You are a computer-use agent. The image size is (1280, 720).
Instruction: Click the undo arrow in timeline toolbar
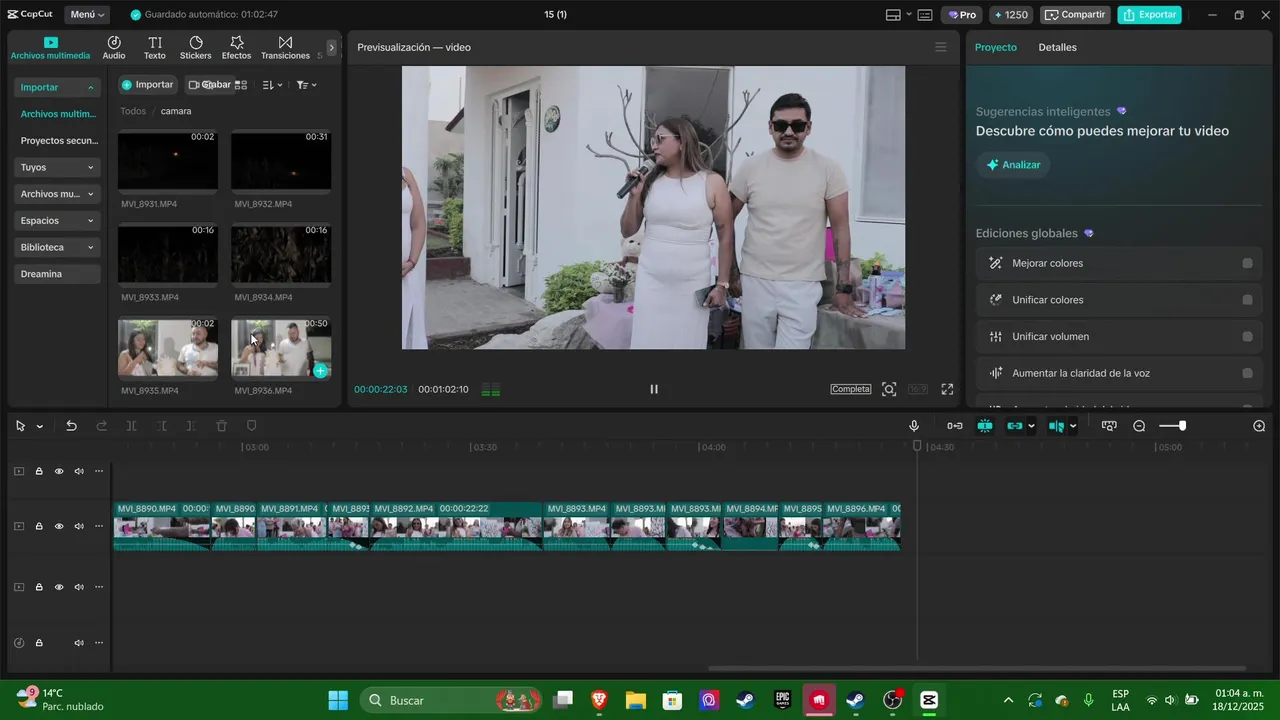pos(71,426)
